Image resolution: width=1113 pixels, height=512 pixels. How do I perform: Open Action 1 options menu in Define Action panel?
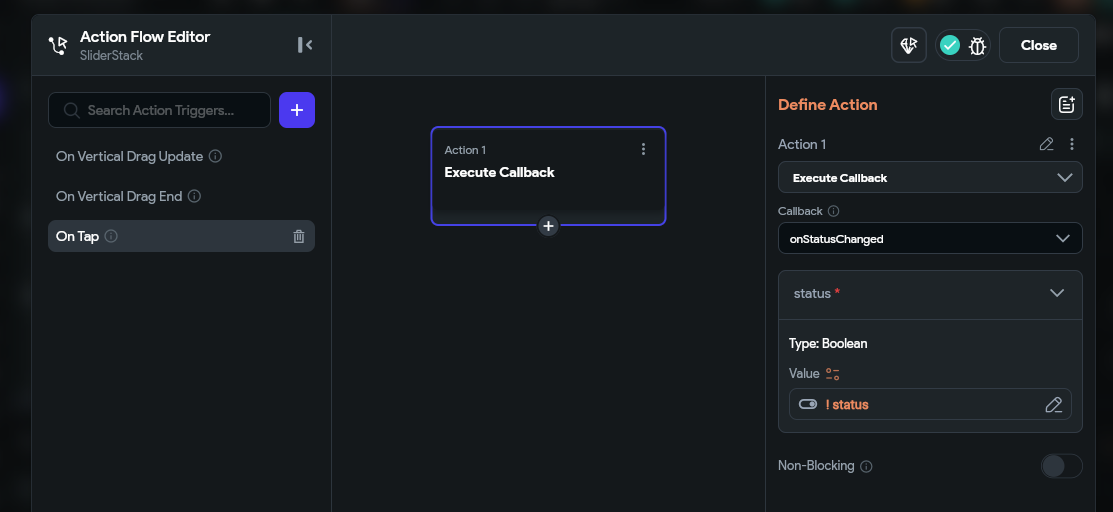click(x=1072, y=144)
